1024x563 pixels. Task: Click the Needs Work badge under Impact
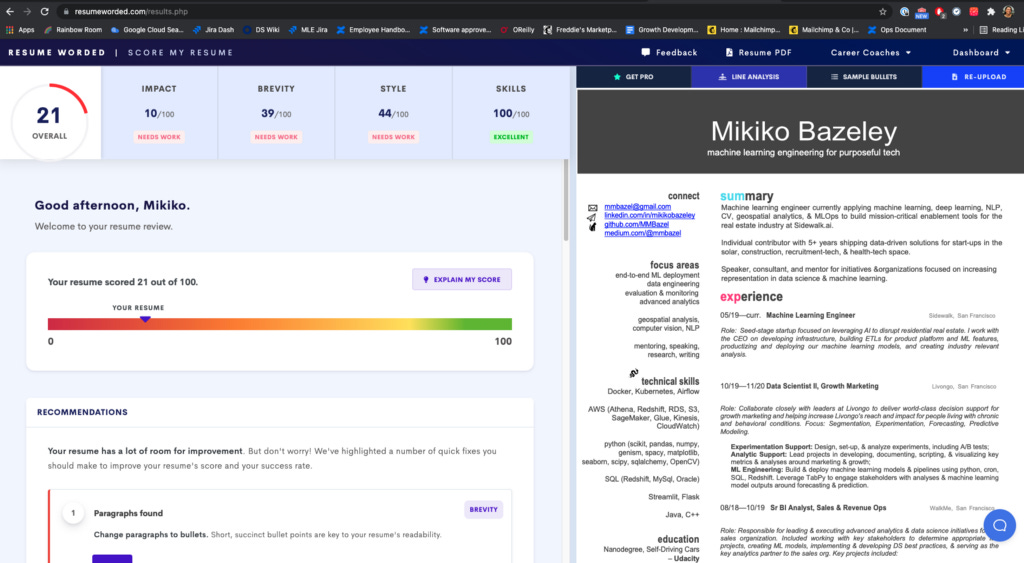(159, 137)
